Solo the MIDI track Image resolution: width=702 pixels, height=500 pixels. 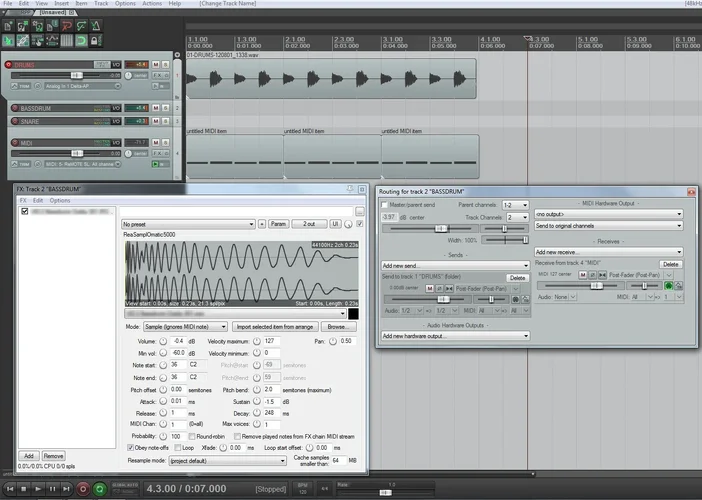pos(166,143)
